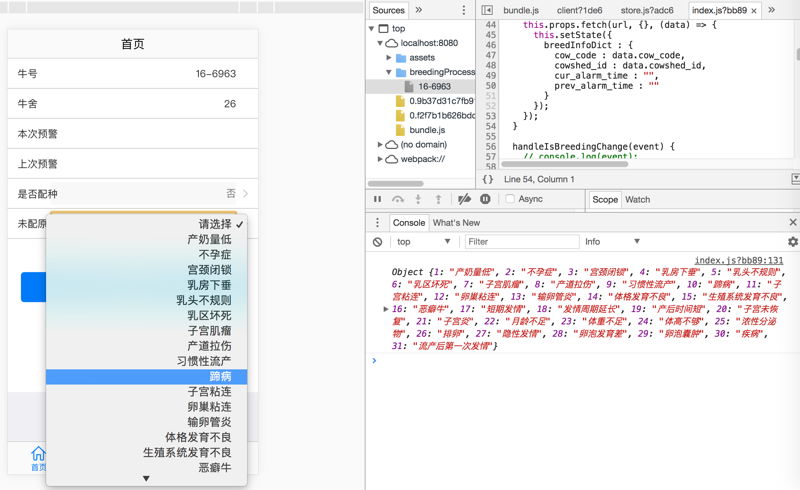Image resolution: width=800 pixels, height=490 pixels.
Task: Select Watch tab in debugger
Action: tap(638, 200)
